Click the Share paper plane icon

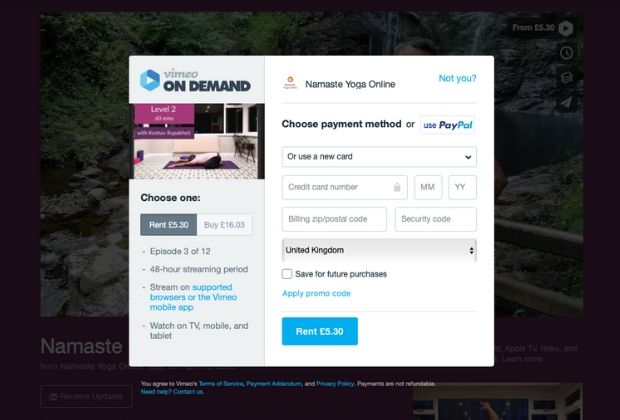[566, 102]
